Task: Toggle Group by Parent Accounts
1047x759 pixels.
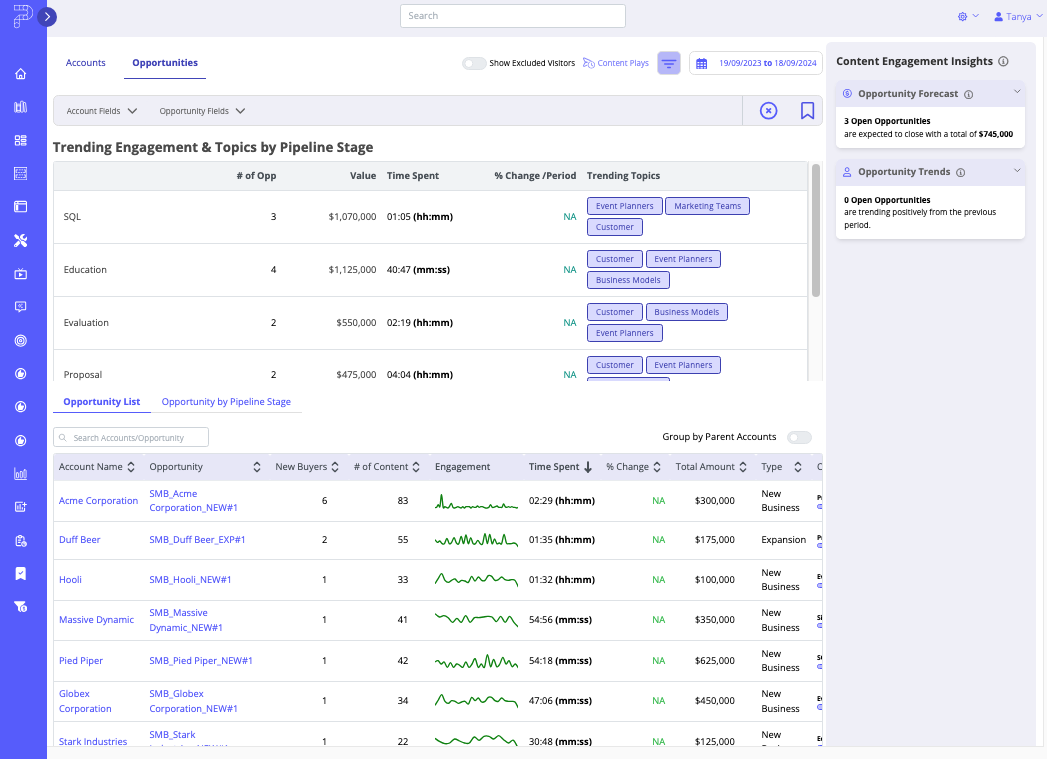Action: pos(799,437)
